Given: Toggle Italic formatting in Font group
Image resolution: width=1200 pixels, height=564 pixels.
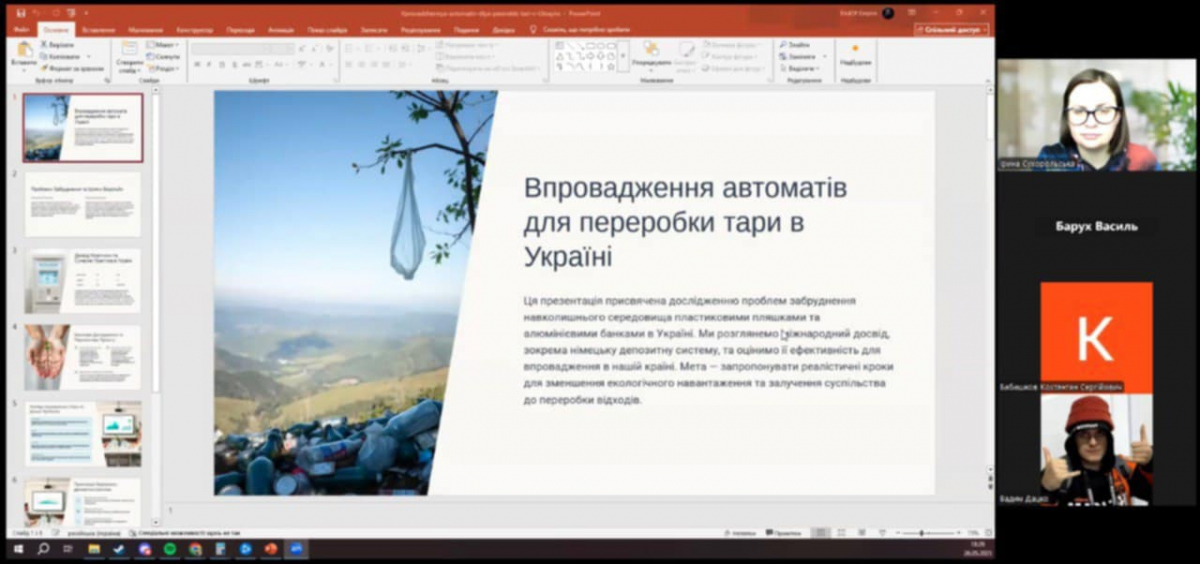Looking at the screenshot, I should pos(209,64).
